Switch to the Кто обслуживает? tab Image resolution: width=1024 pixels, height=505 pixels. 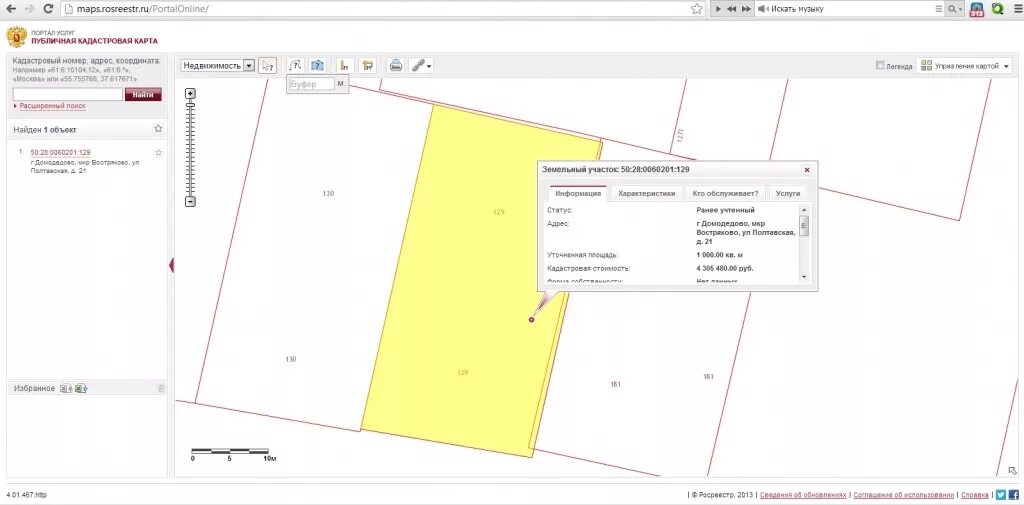pyautogui.click(x=725, y=193)
